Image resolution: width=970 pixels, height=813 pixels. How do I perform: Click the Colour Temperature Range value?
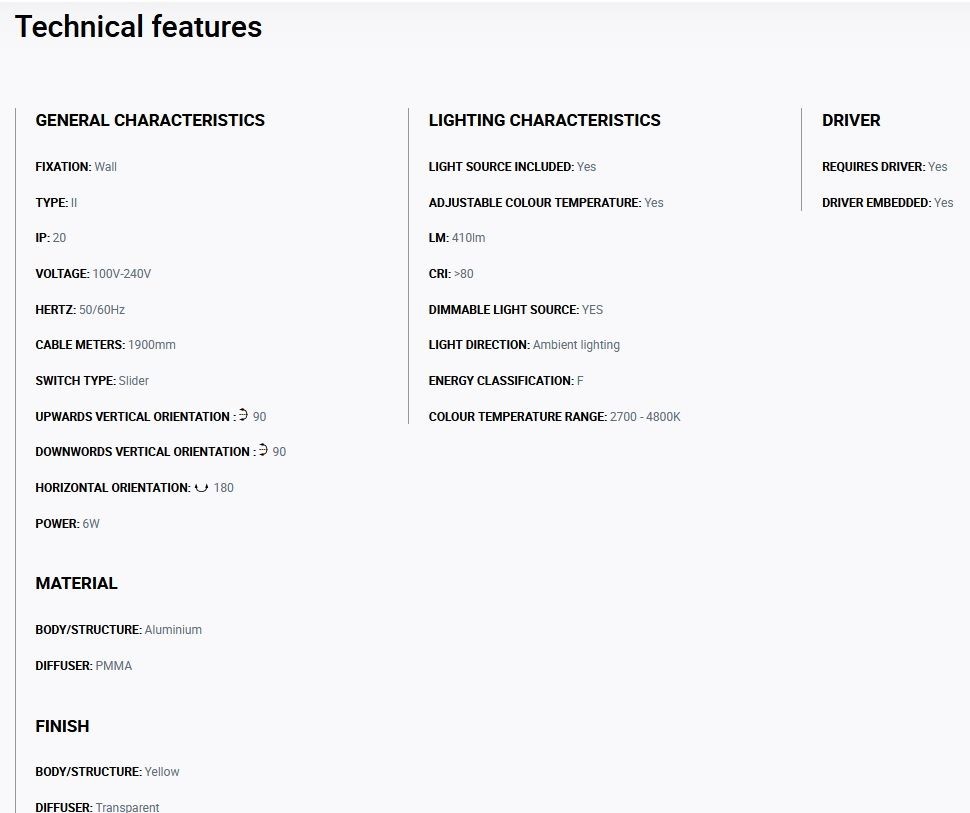(x=645, y=416)
